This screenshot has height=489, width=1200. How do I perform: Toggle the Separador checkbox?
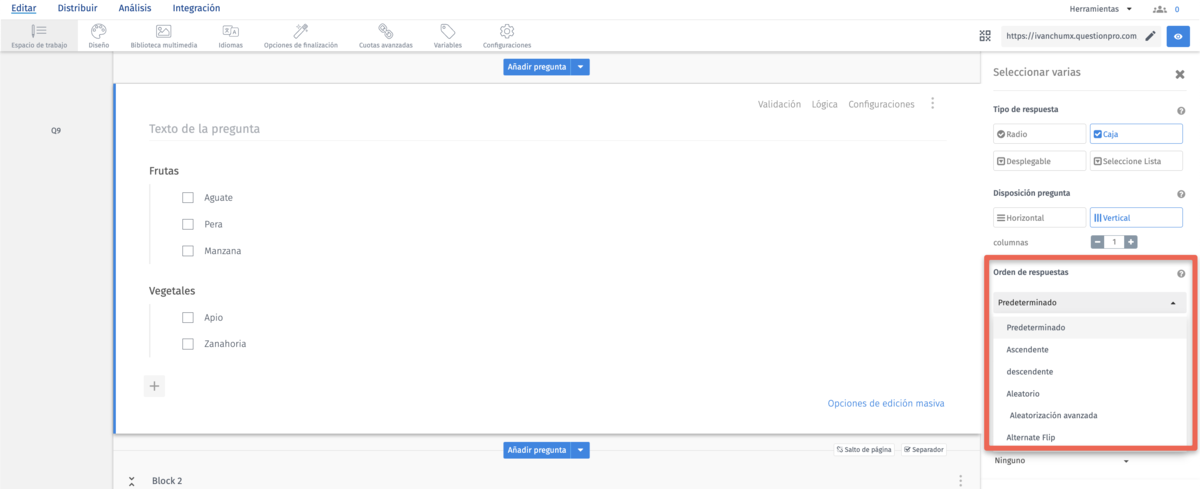click(x=908, y=450)
